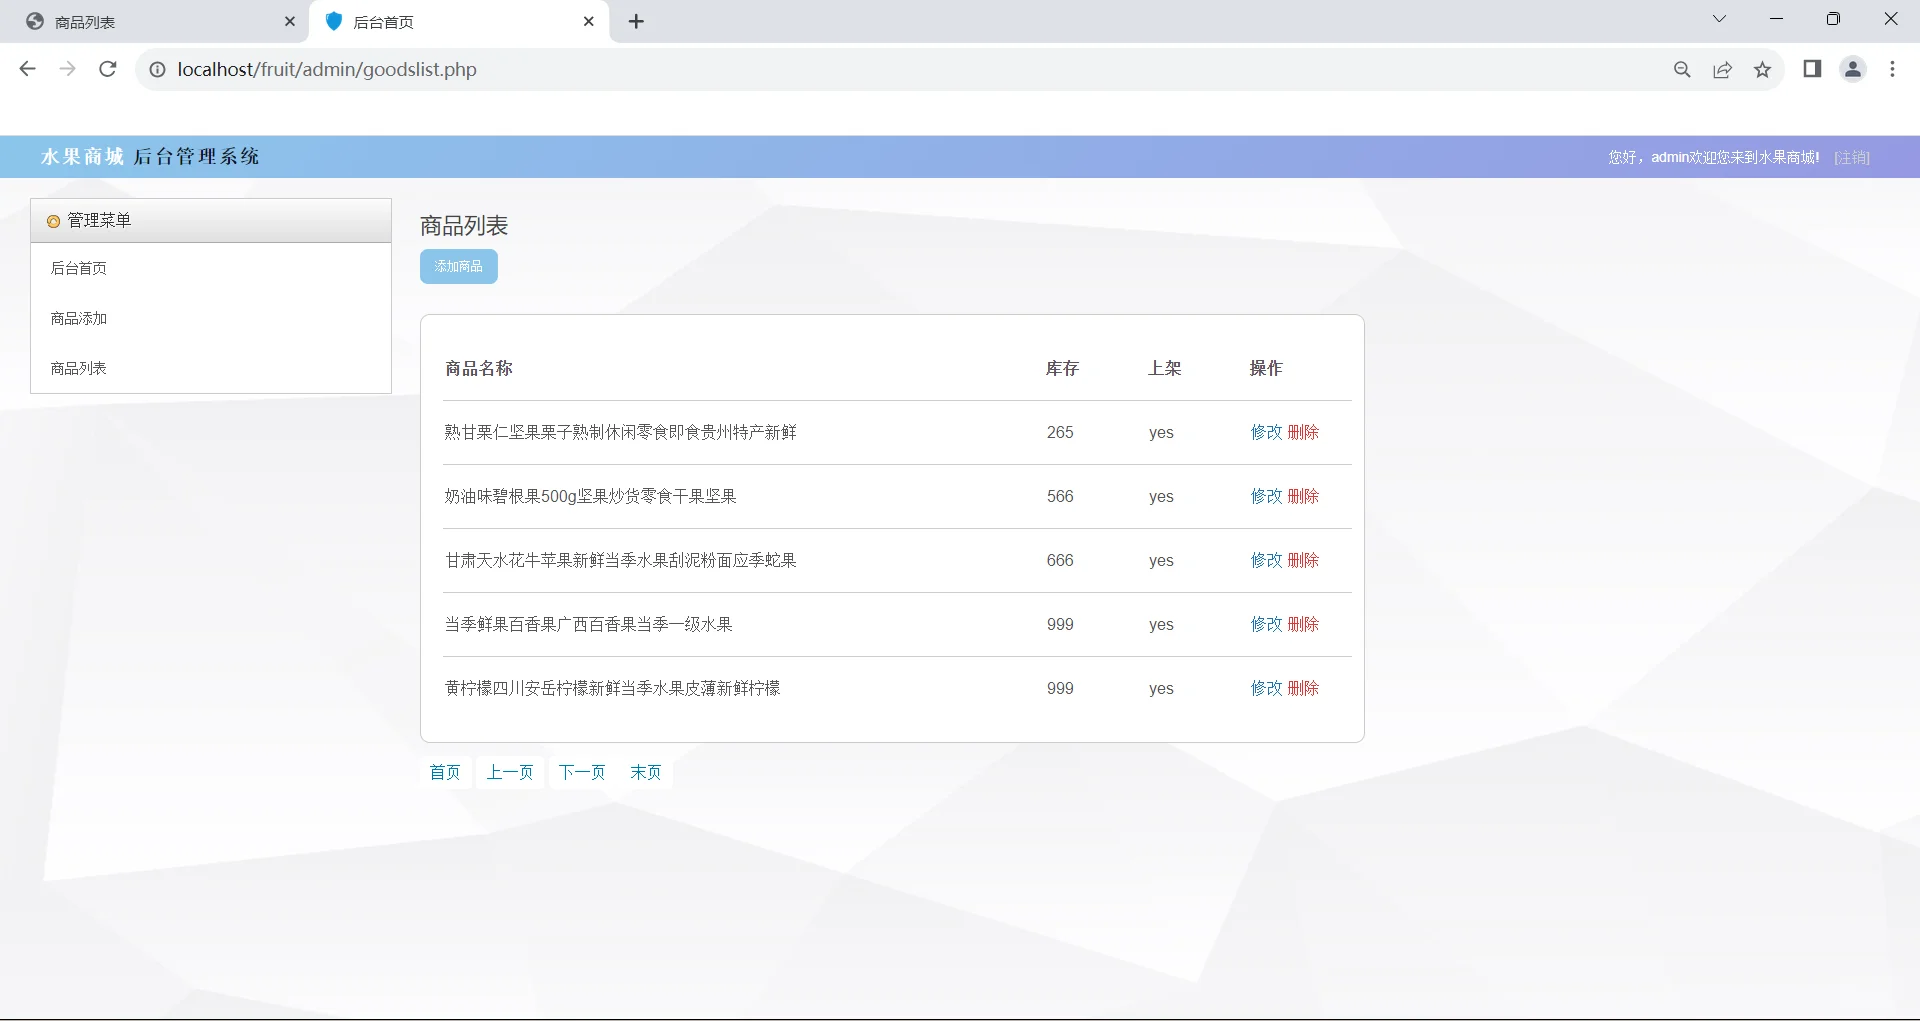Open the browser customize menu (three dots)
The width and height of the screenshot is (1920, 1021).
(1892, 70)
